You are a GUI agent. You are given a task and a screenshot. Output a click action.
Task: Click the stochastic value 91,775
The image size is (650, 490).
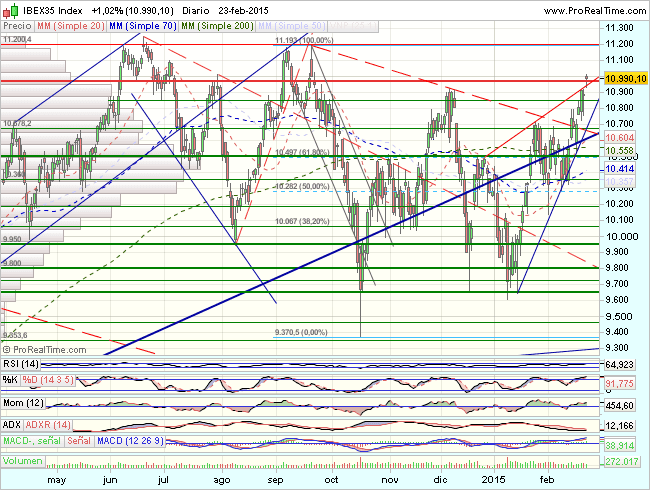click(x=620, y=384)
